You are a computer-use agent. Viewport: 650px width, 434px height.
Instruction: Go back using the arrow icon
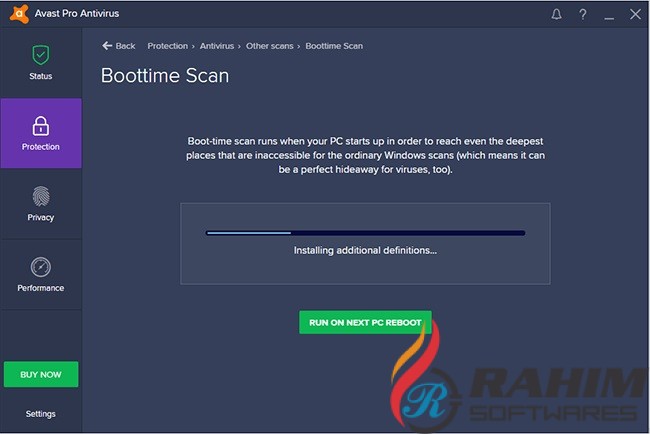click(107, 46)
